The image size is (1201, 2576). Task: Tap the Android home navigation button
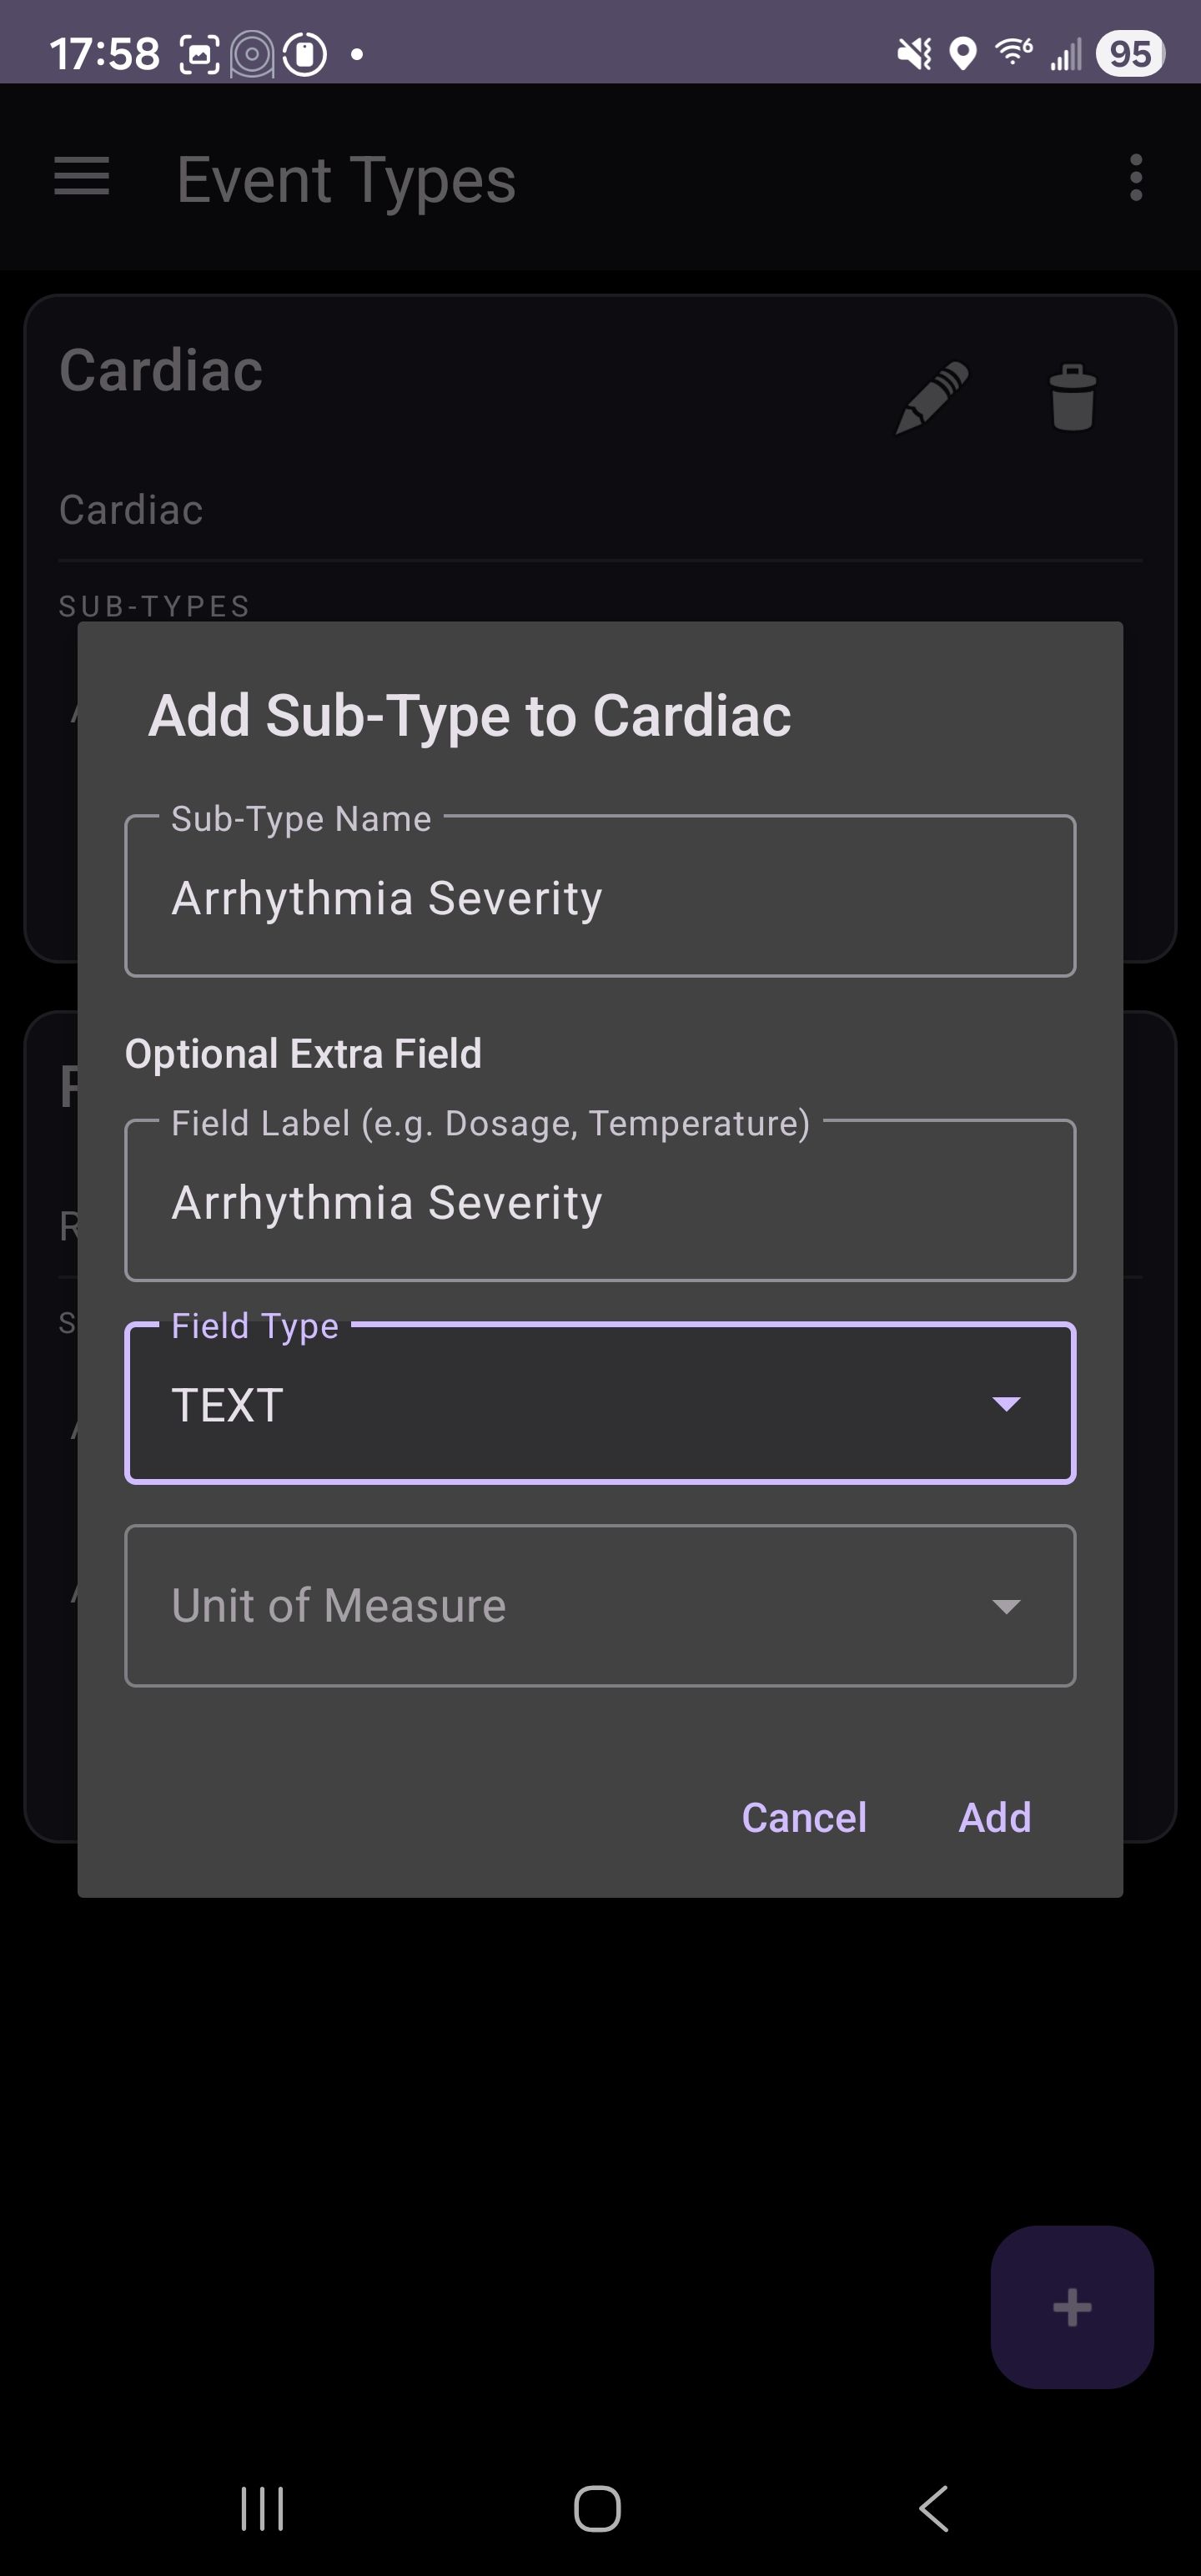coord(597,2508)
